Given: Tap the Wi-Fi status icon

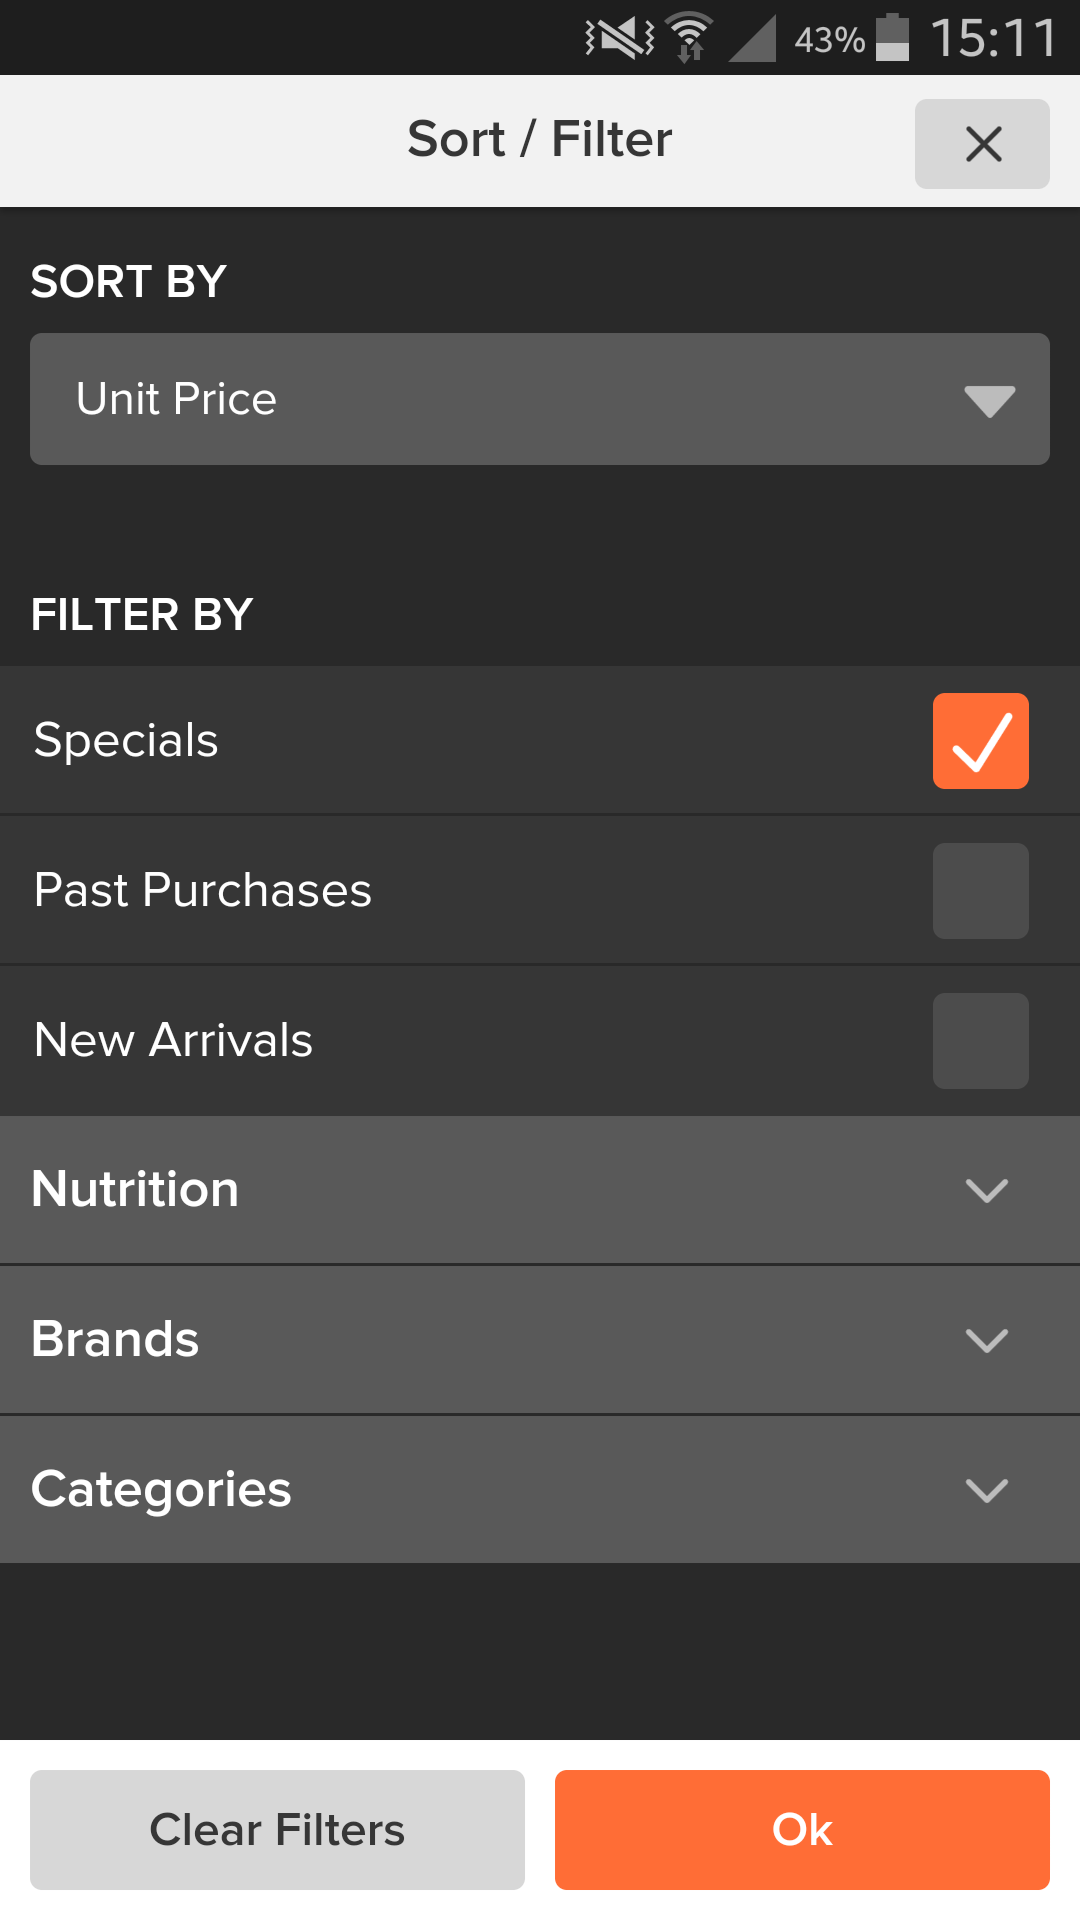Looking at the screenshot, I should tap(689, 39).
